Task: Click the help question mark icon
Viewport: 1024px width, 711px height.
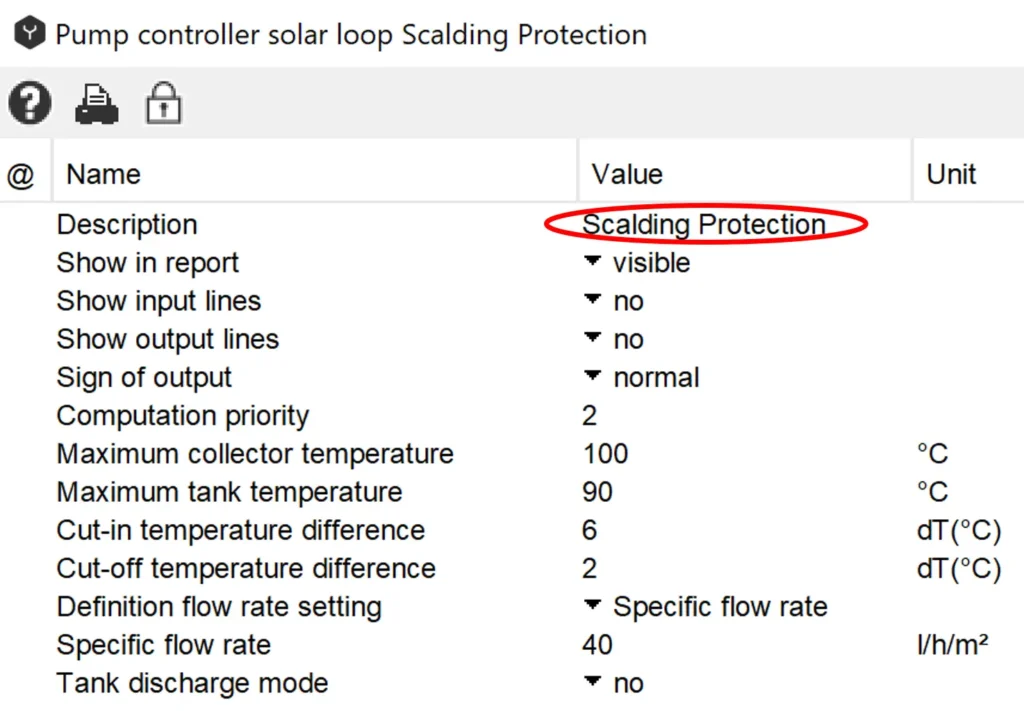Action: (x=30, y=102)
